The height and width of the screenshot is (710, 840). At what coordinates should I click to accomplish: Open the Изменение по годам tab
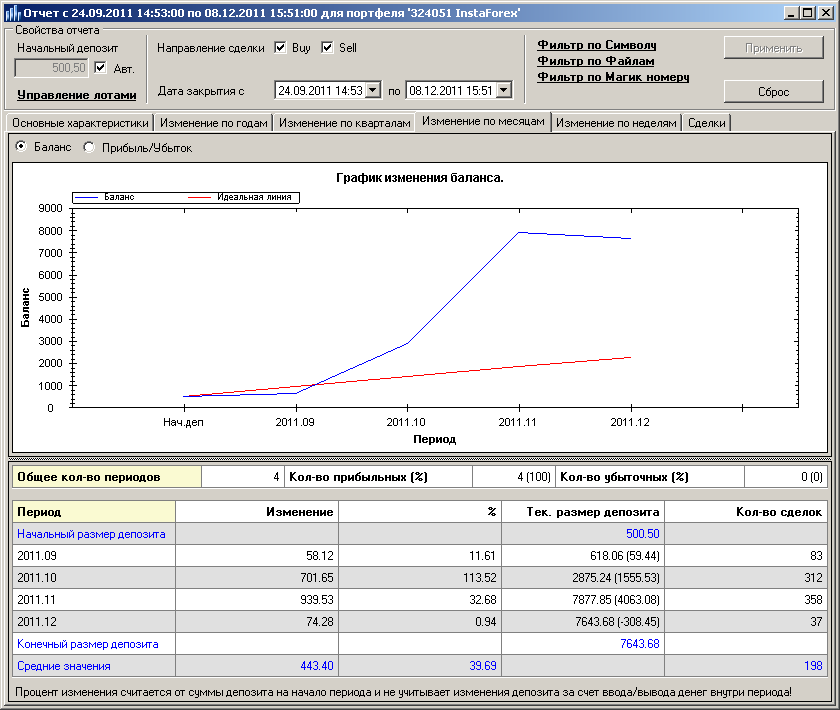(x=213, y=123)
